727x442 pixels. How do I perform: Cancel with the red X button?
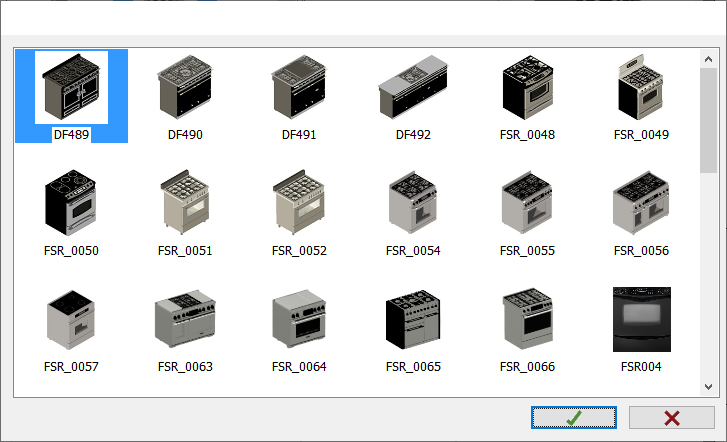tap(671, 418)
